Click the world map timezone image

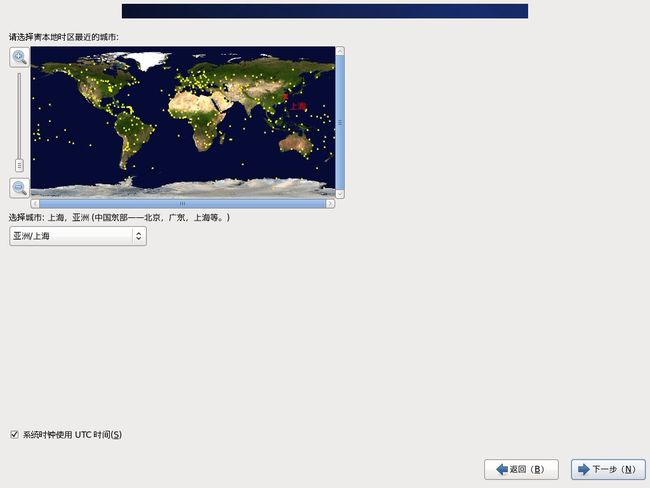pyautogui.click(x=183, y=121)
